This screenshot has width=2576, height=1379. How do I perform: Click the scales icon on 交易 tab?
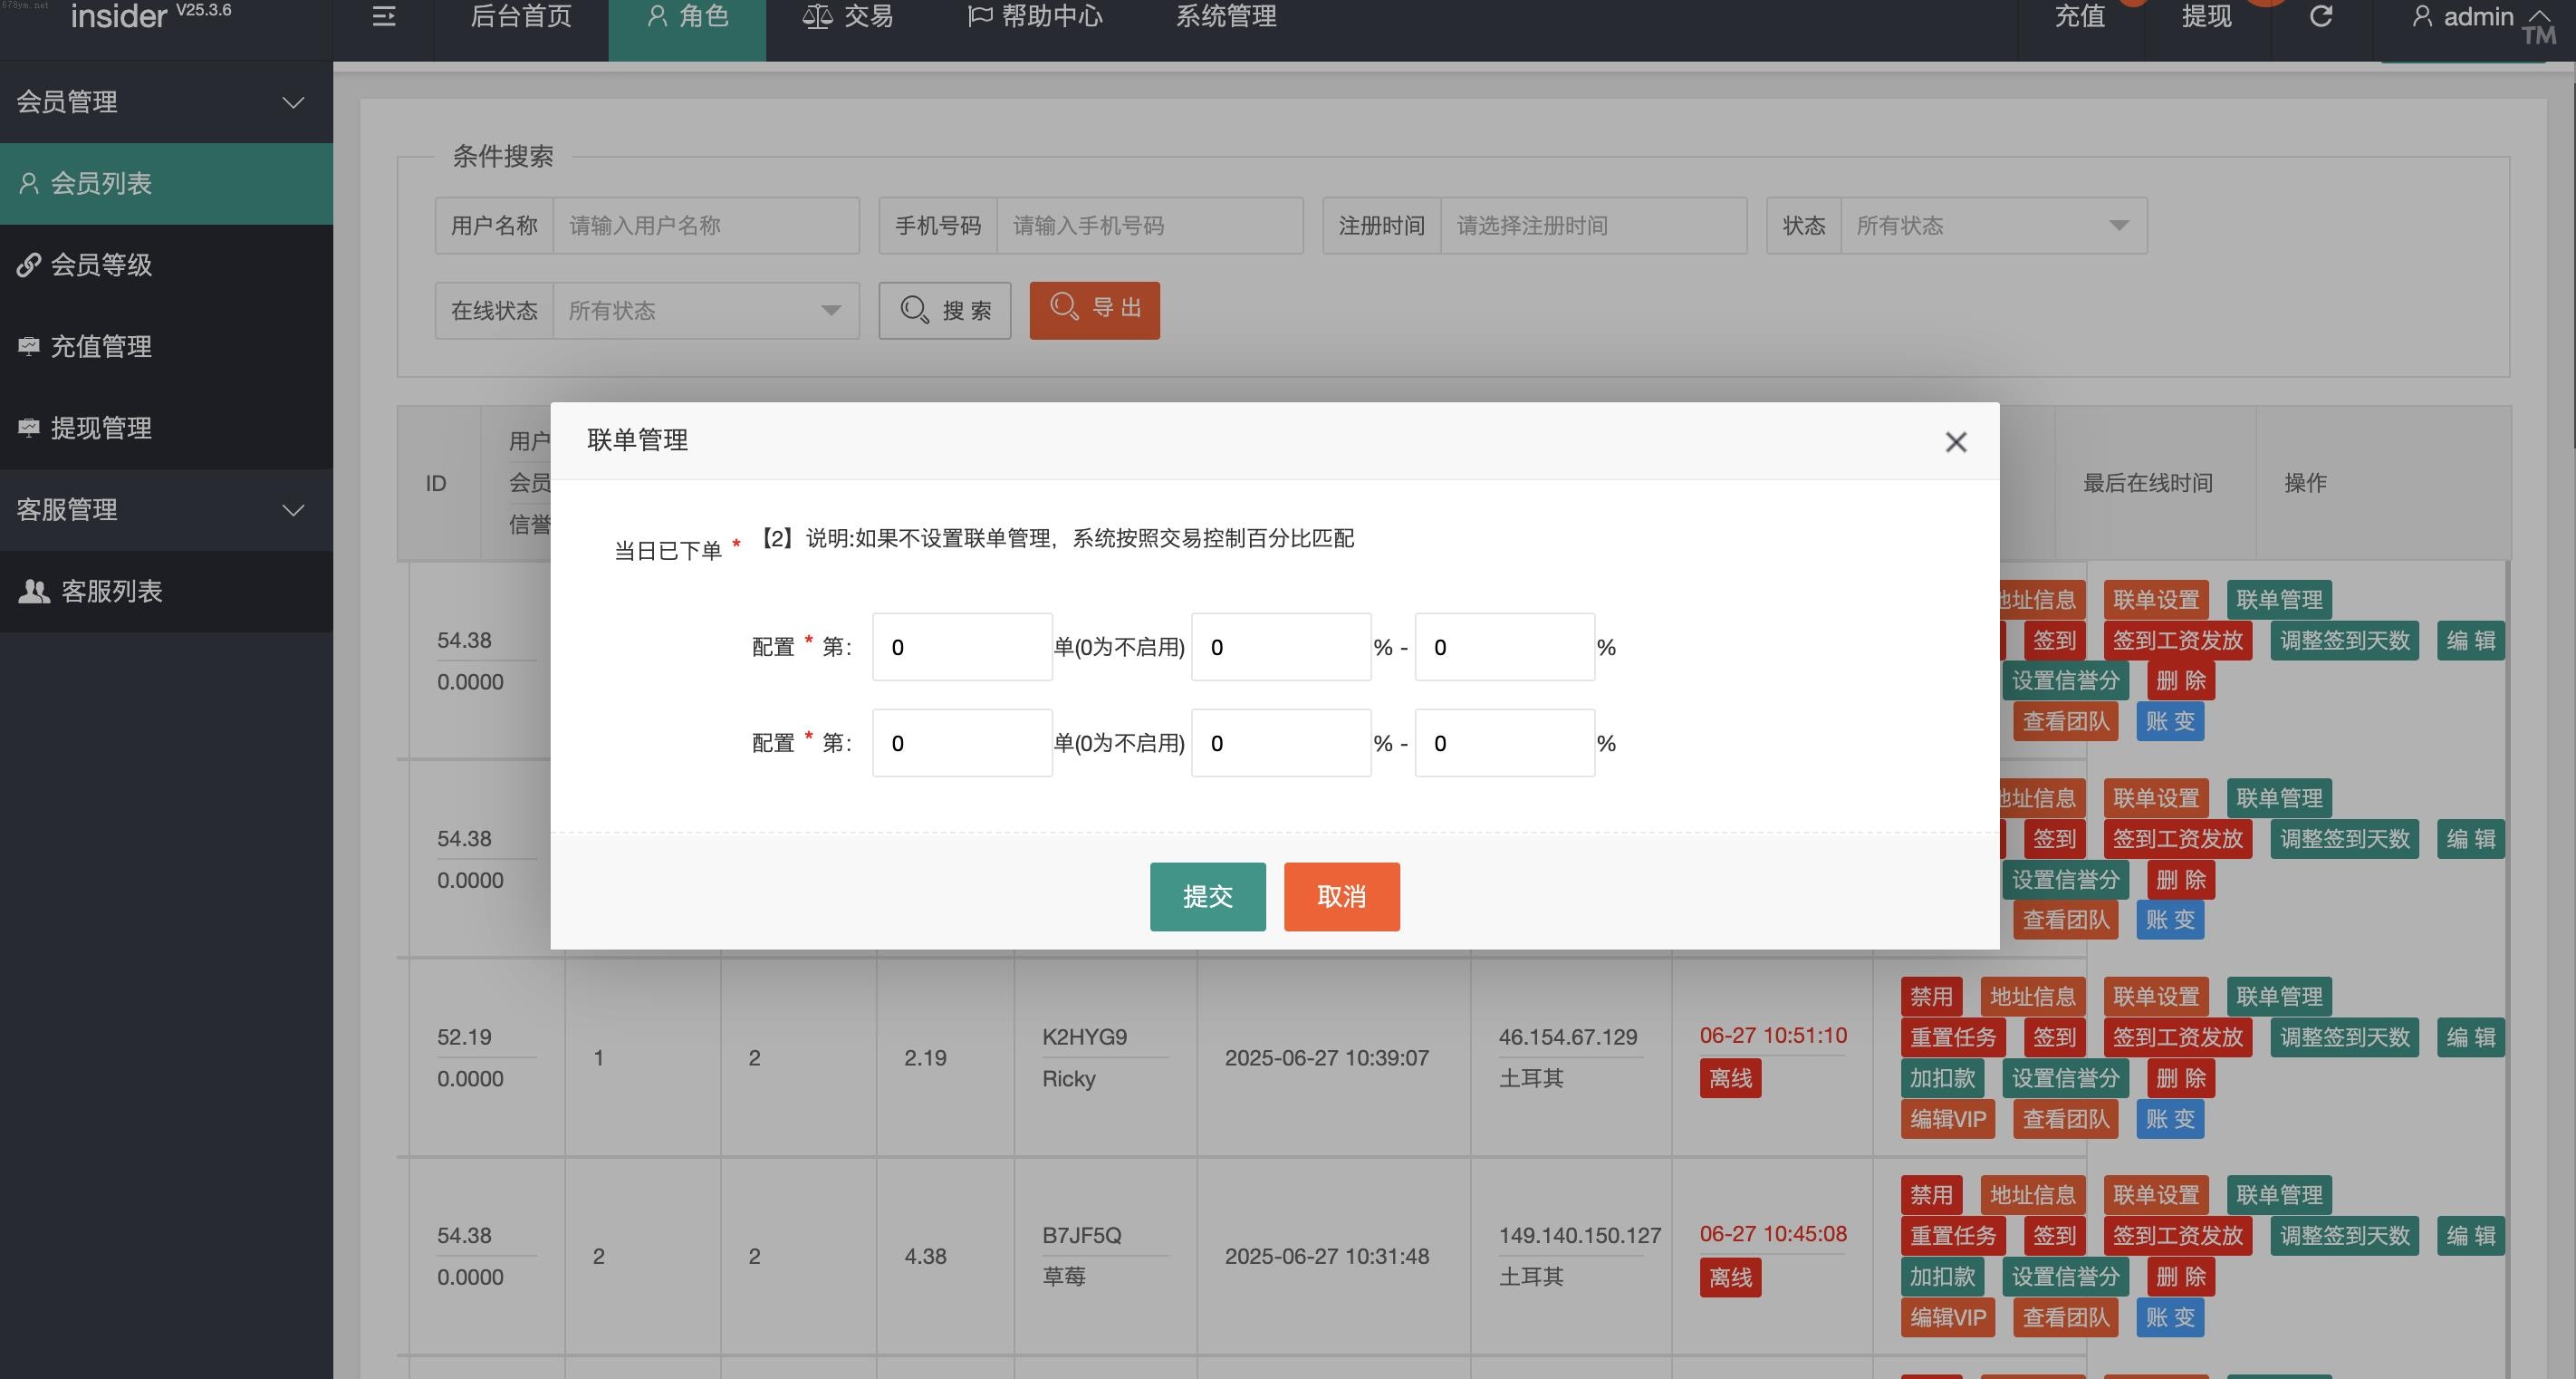(817, 16)
